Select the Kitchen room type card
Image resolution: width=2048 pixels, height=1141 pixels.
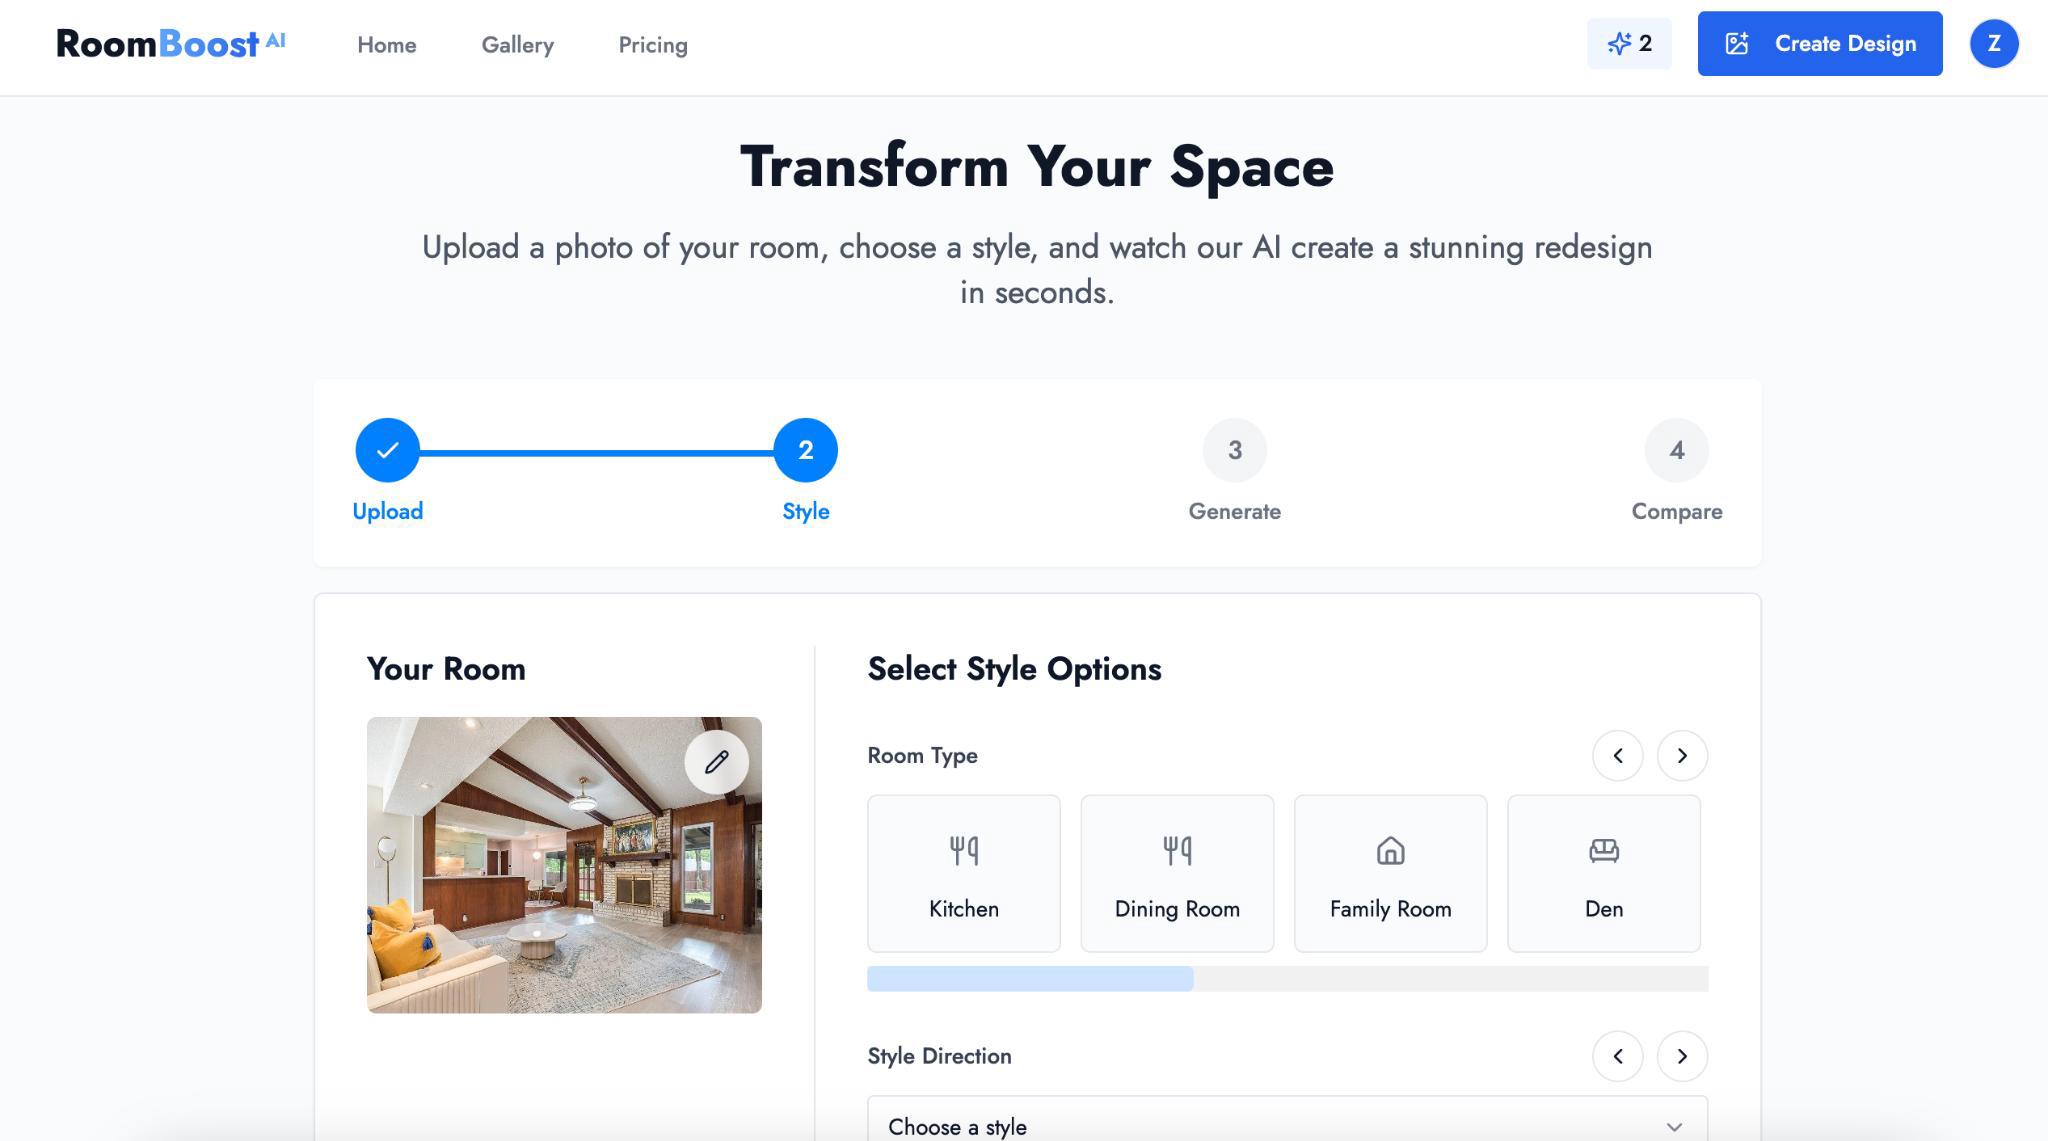[x=963, y=873]
